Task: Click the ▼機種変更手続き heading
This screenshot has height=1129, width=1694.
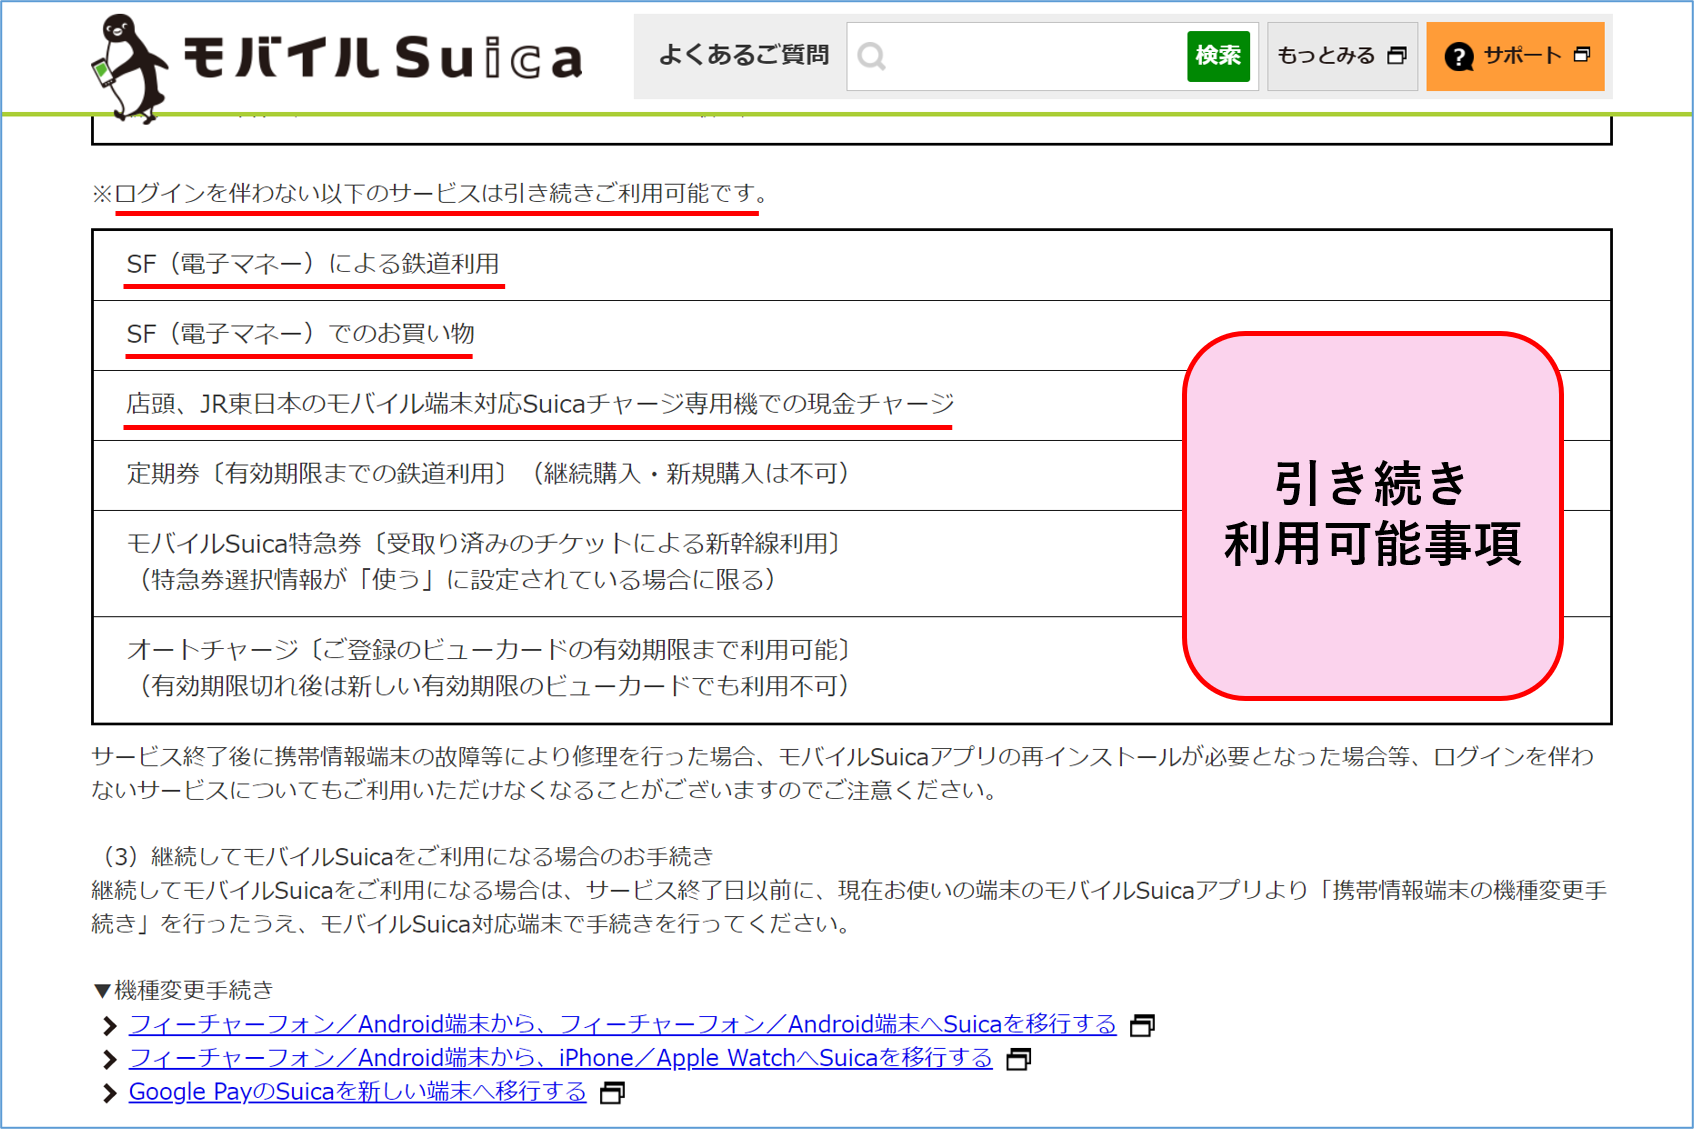Action: (x=183, y=990)
